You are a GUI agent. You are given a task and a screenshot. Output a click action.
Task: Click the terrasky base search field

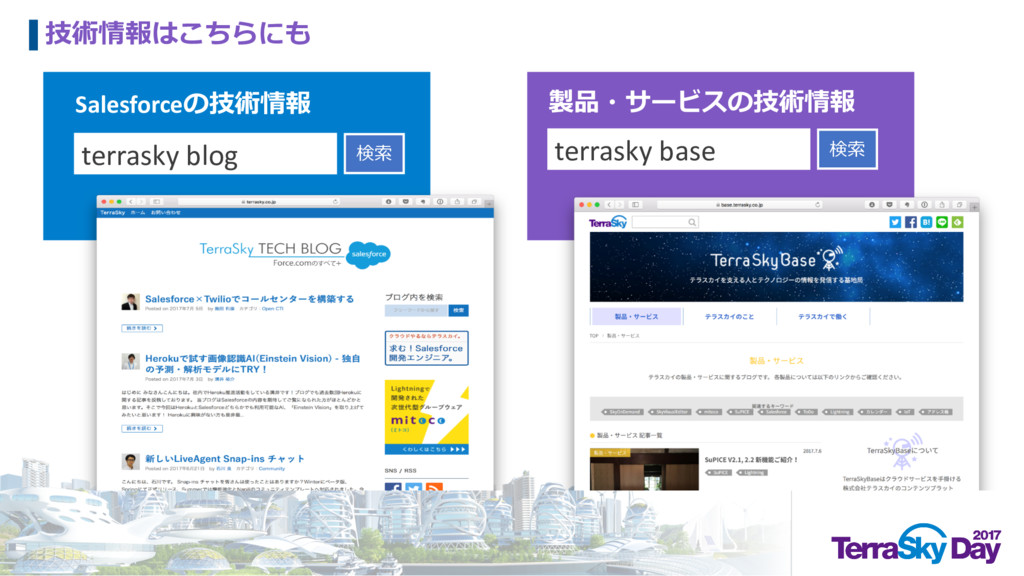tap(679, 150)
